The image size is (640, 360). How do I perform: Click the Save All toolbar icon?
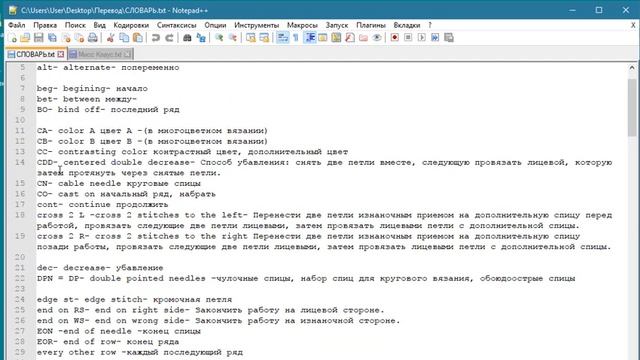[x=52, y=38]
